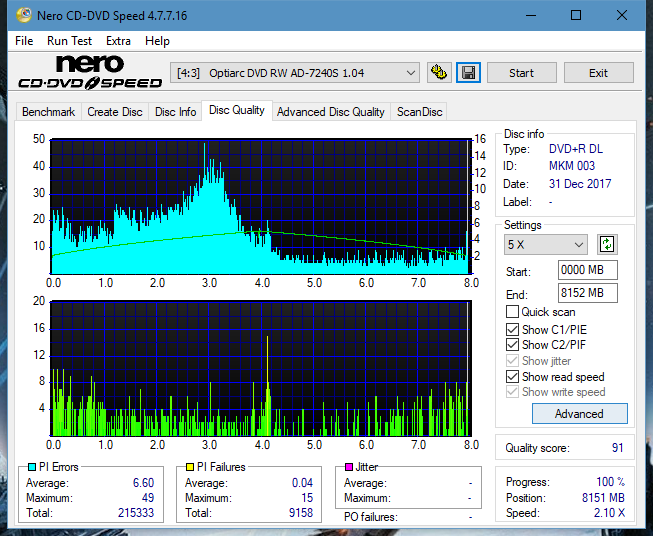Click the magenta Jitter legend swatch

pyautogui.click(x=349, y=467)
